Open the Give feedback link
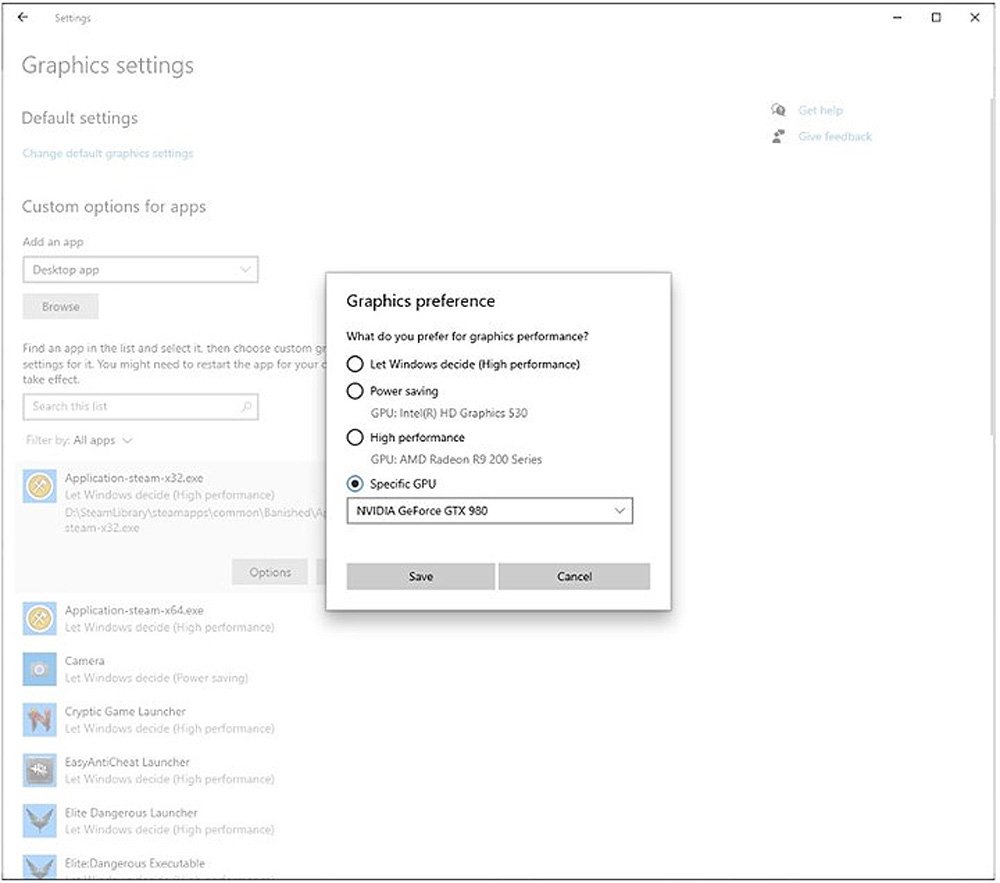1000x883 pixels. pos(835,136)
